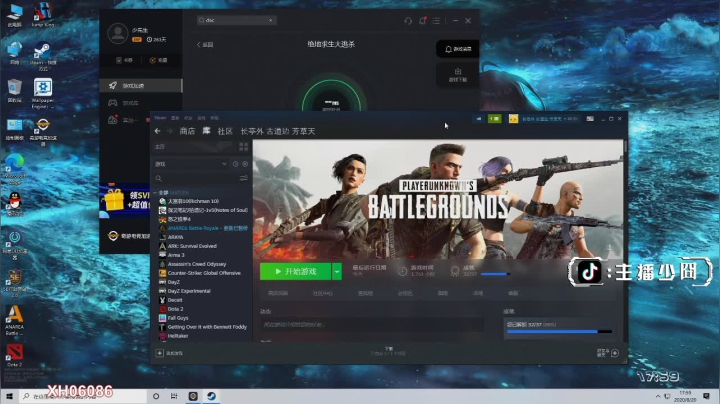Clear the accelerator search text with X
This screenshot has height=404, width=720.
point(270,20)
